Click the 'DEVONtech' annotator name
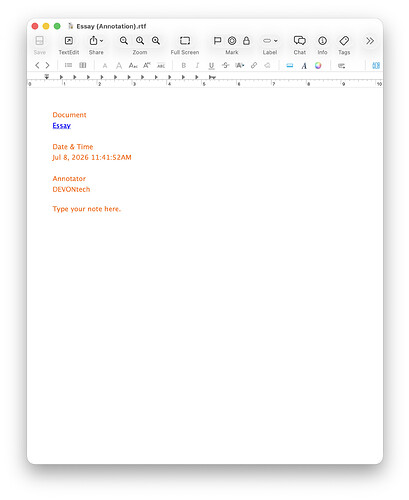The image size is (409, 500). (x=71, y=189)
